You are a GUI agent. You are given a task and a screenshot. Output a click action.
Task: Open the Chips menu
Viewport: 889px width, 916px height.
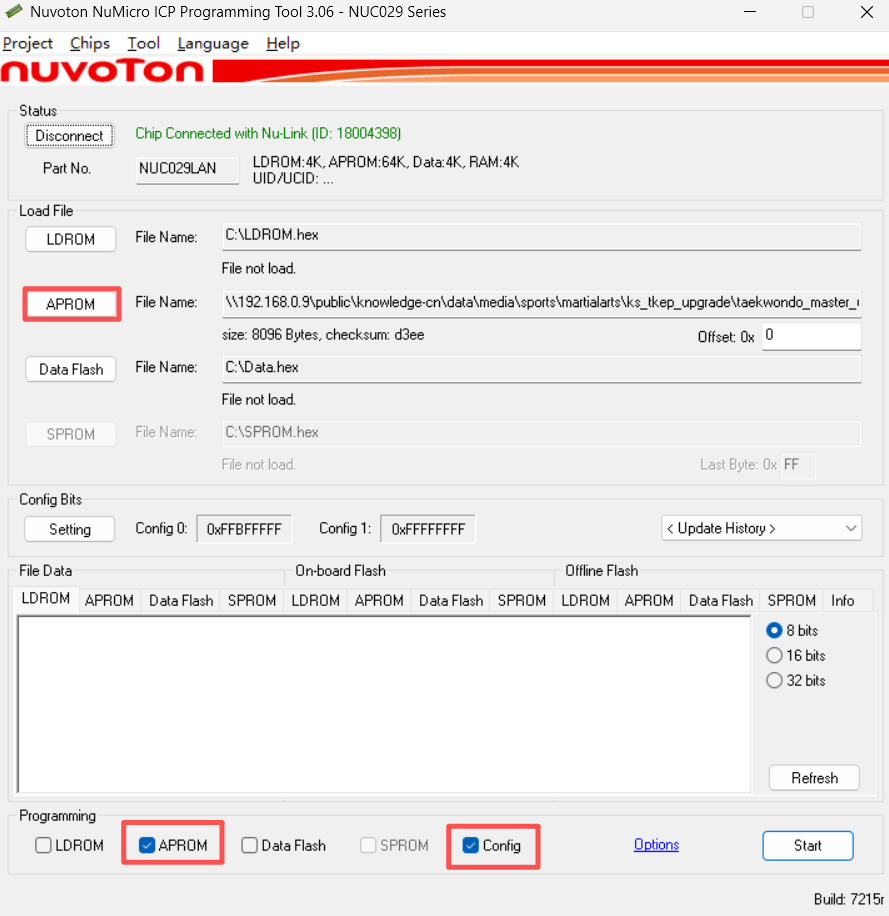pyautogui.click(x=90, y=43)
